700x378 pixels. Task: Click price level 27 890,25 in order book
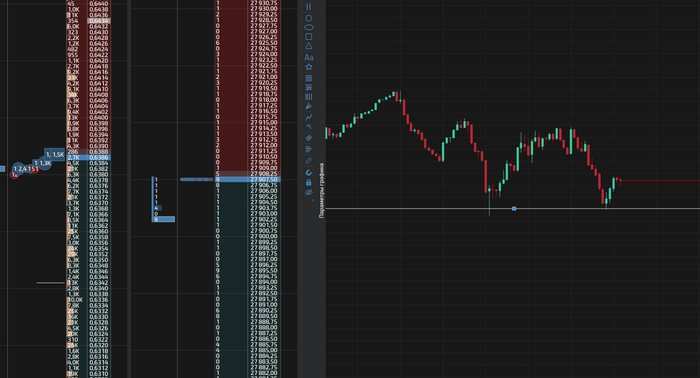point(263,310)
